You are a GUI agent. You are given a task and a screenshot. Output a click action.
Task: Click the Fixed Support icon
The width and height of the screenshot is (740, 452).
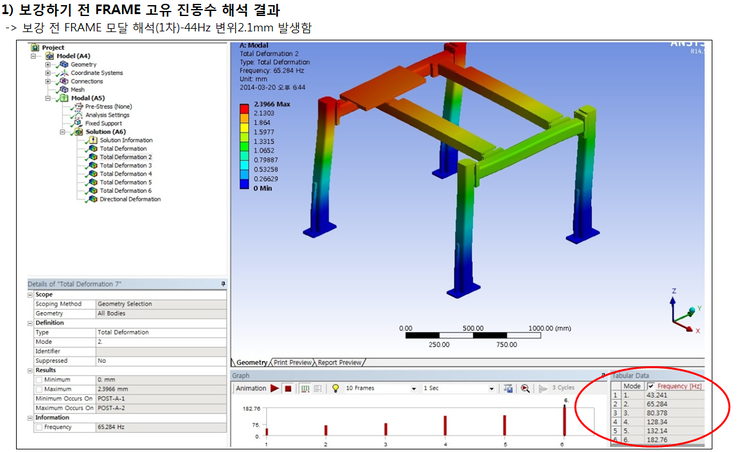click(x=78, y=123)
